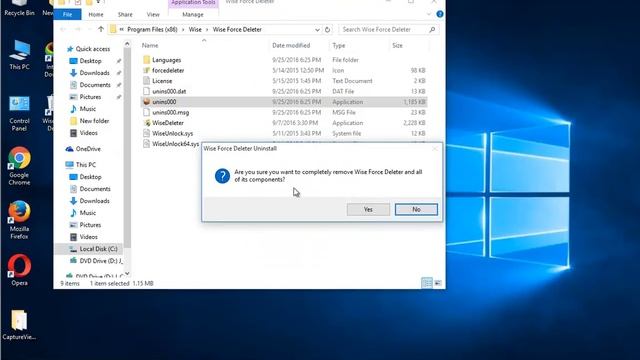
Task: Open the Share ribbon tab
Action: pyautogui.click(x=125, y=14)
